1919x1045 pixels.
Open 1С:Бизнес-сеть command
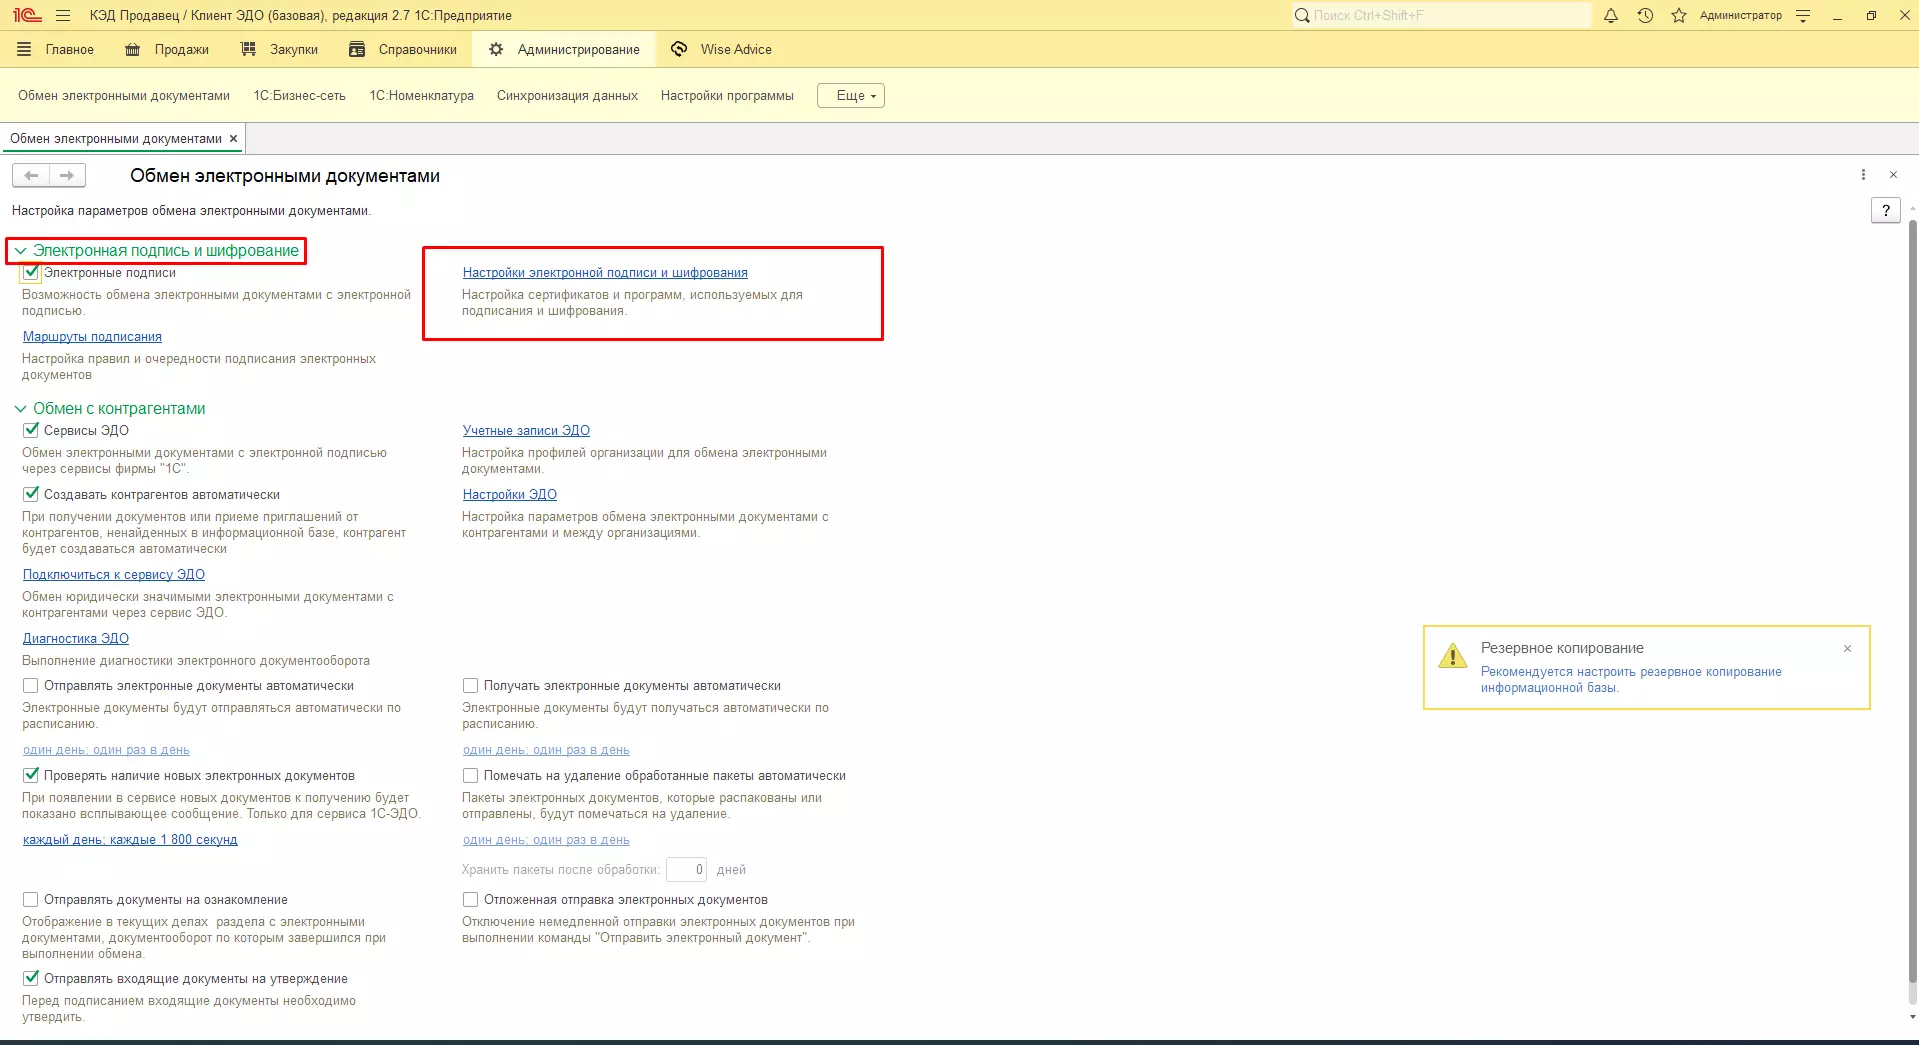300,96
